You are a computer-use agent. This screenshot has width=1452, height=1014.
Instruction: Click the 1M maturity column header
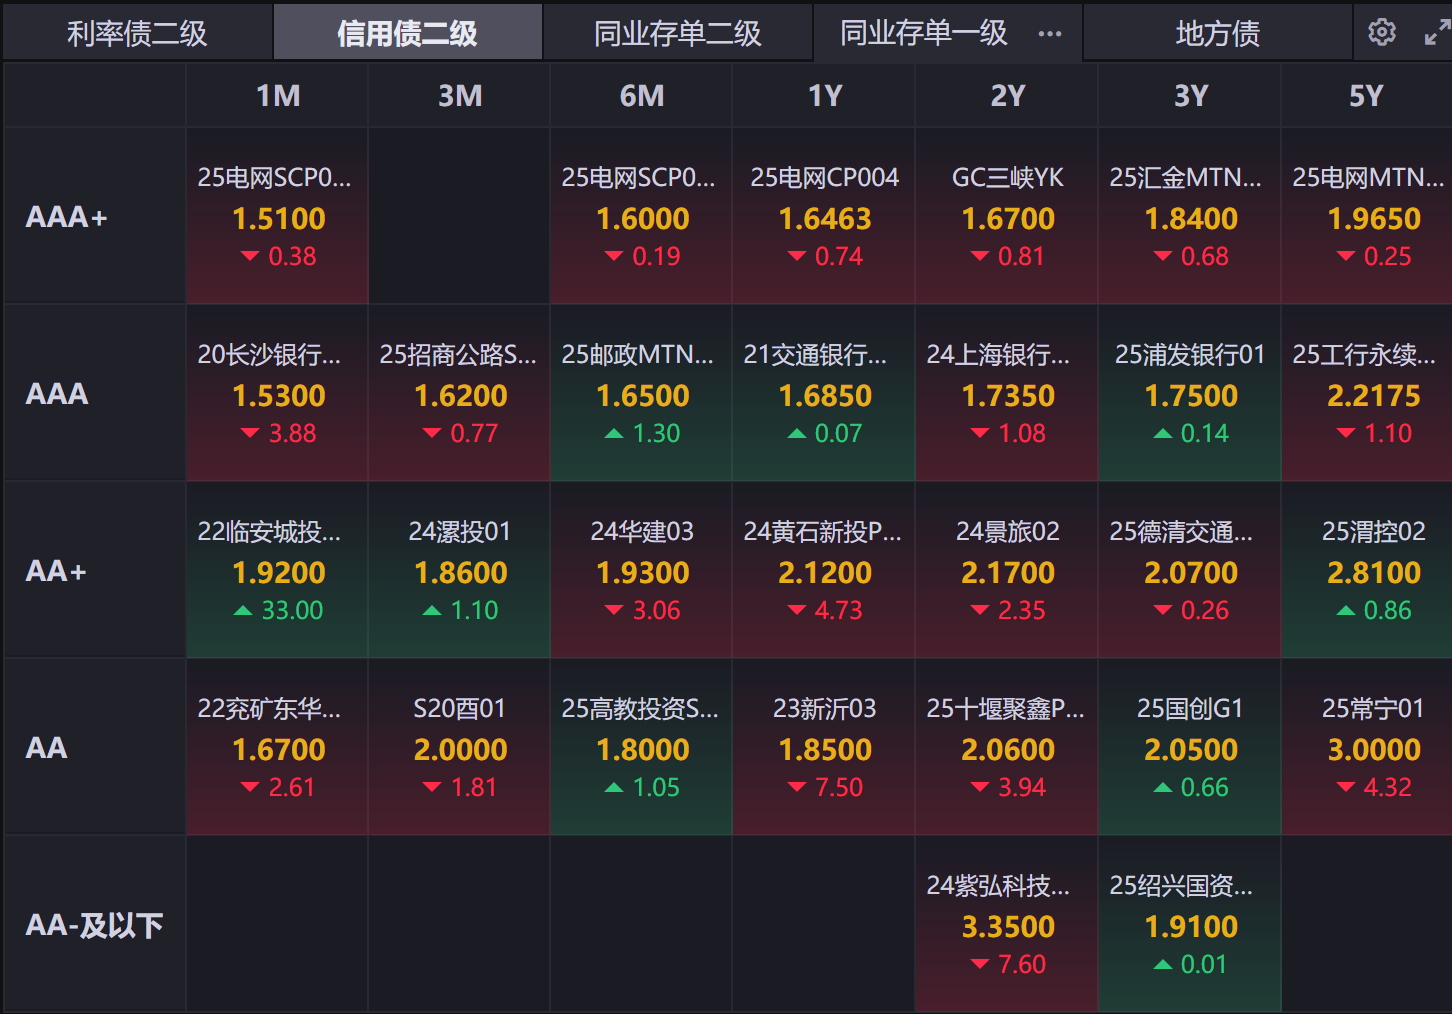[x=278, y=96]
